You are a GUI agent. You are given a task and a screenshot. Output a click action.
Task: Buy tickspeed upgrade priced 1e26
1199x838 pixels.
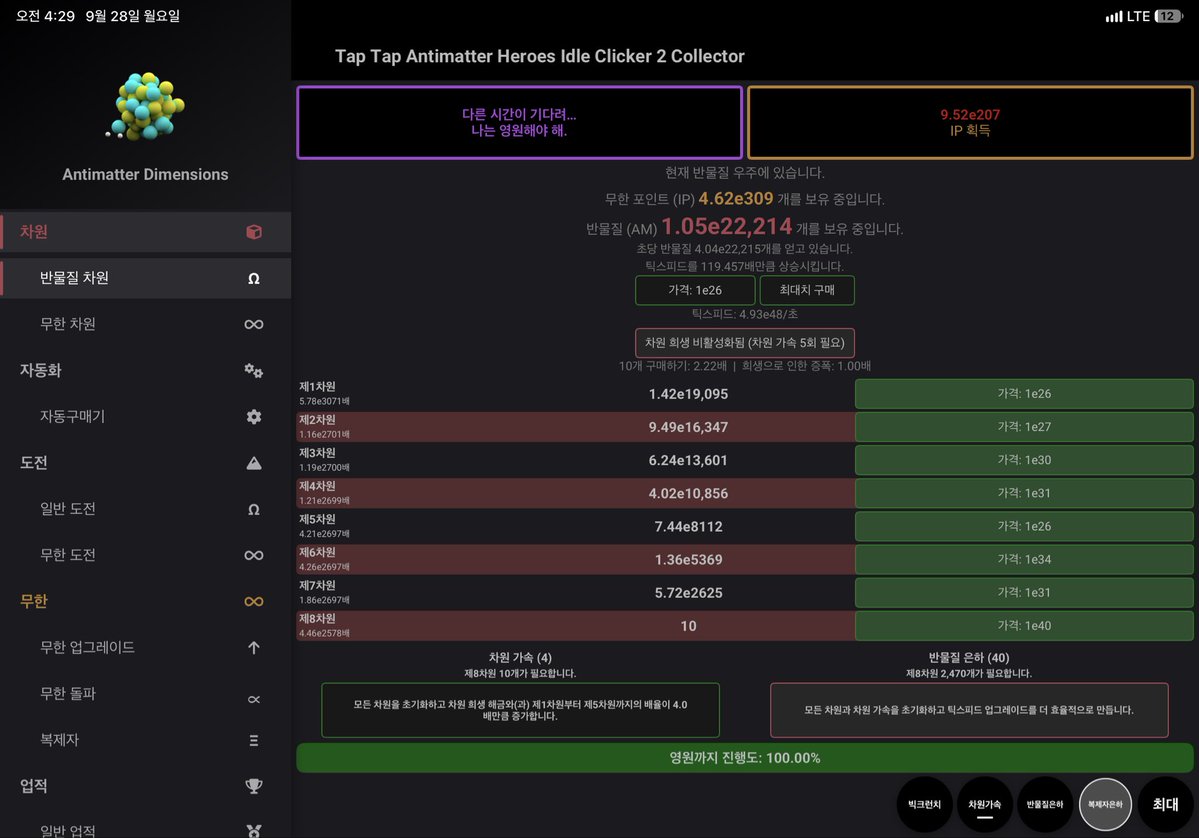pos(695,290)
